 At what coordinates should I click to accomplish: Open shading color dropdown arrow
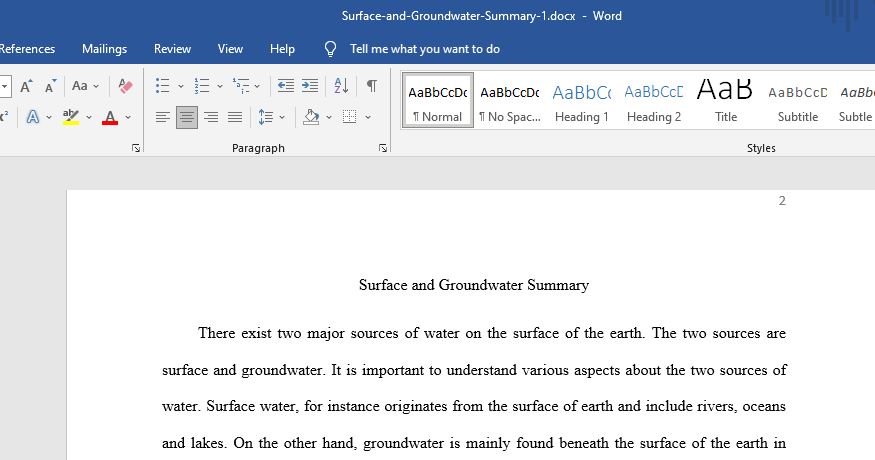[x=329, y=117]
